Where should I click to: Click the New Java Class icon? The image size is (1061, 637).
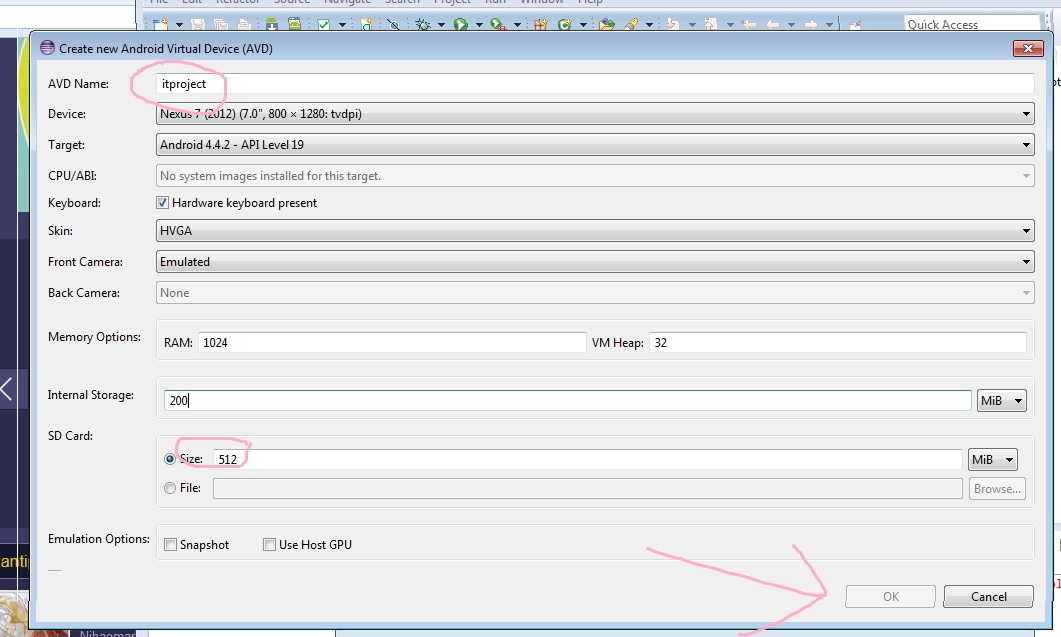point(564,24)
